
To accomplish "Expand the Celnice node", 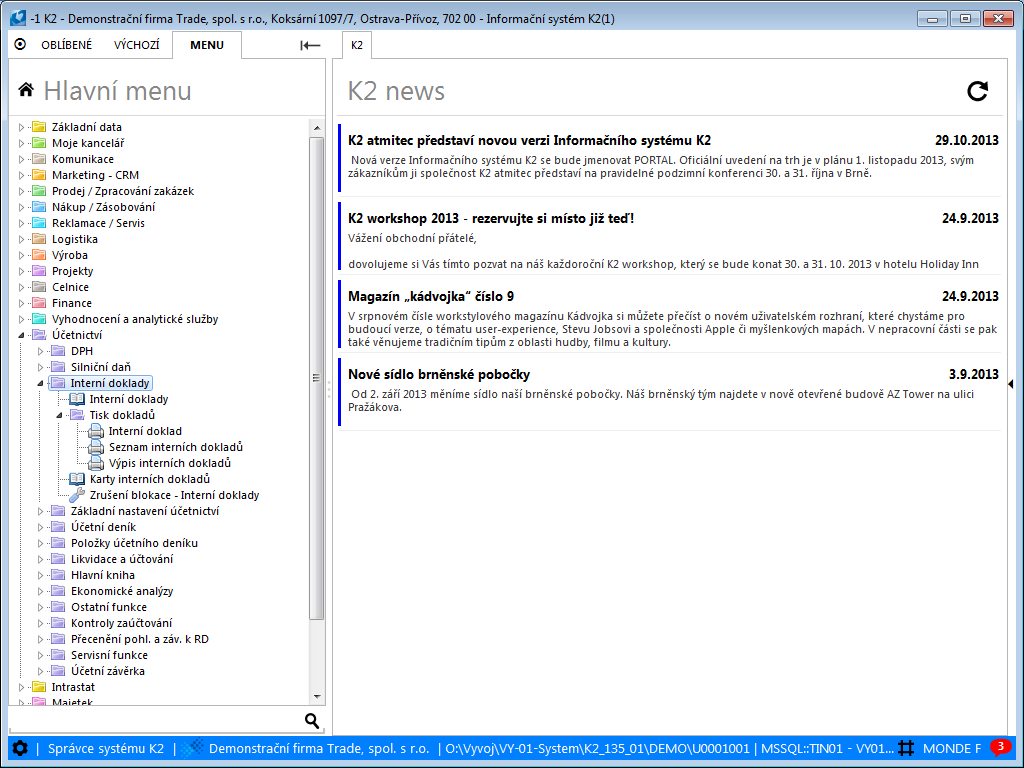I will pyautogui.click(x=21, y=287).
